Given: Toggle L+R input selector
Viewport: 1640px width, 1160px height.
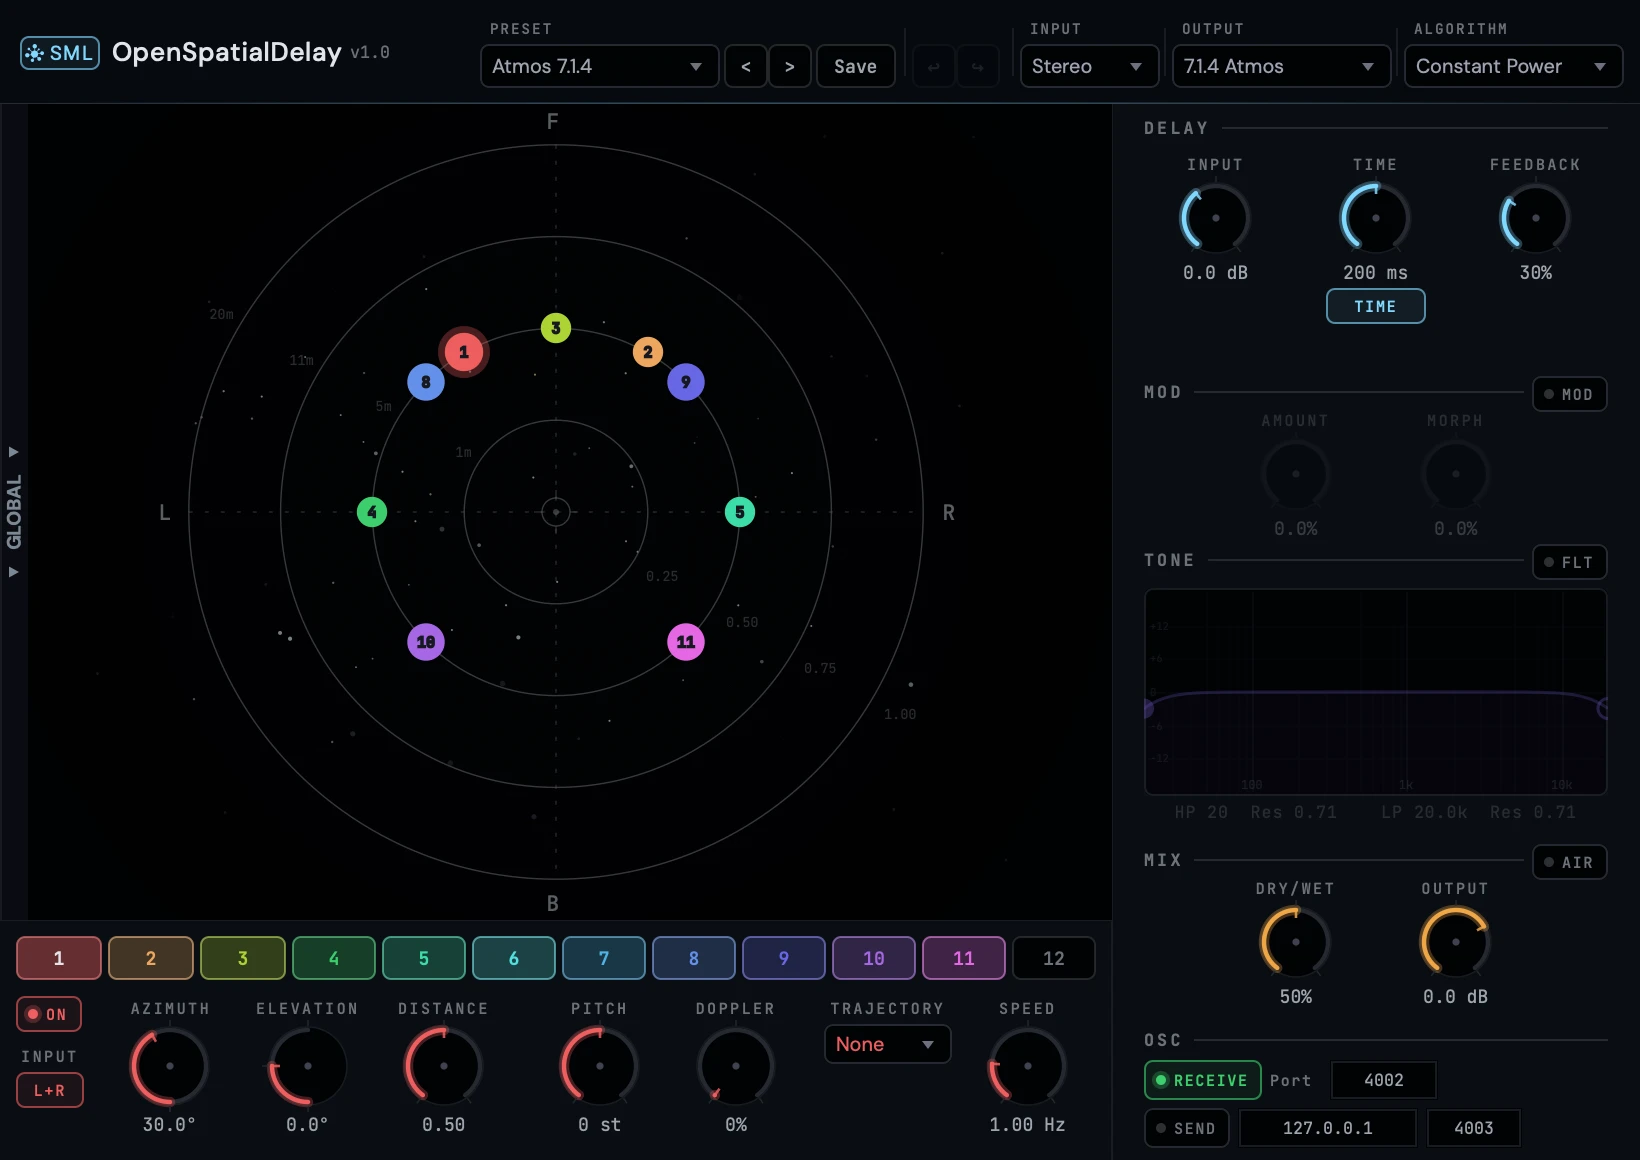Looking at the screenshot, I should pyautogui.click(x=49, y=1090).
